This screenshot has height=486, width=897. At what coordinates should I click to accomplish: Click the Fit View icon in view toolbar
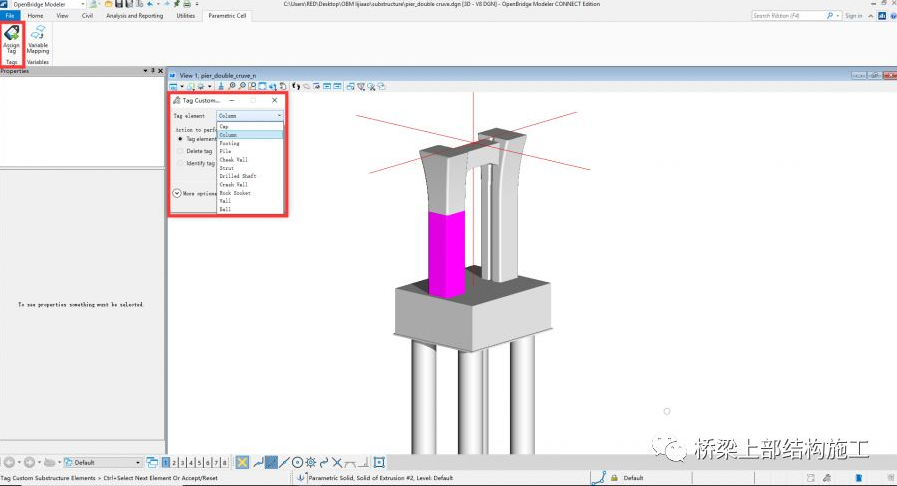point(262,86)
